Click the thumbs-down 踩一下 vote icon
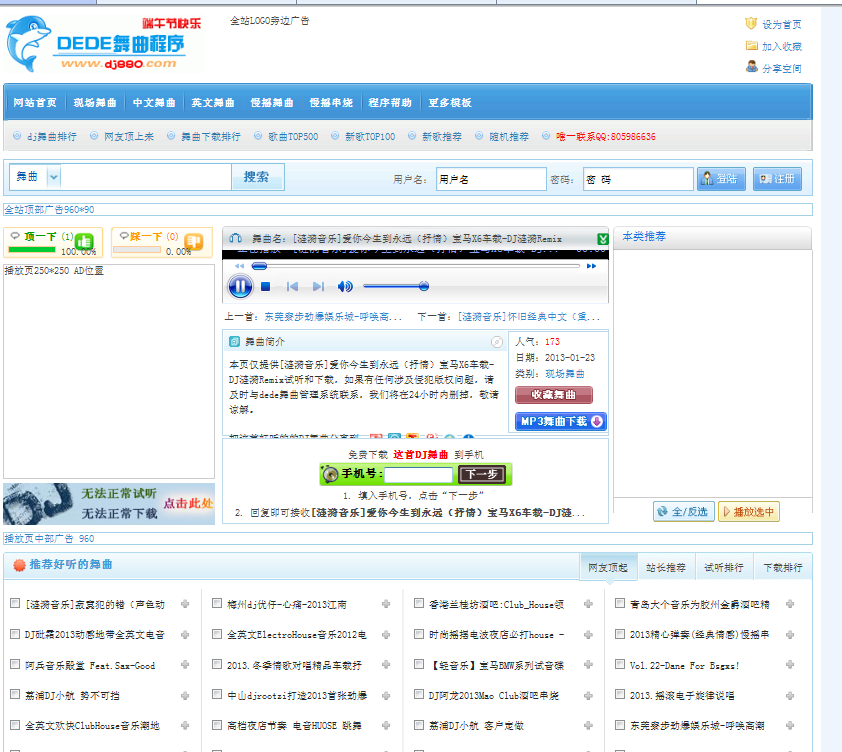This screenshot has height=752, width=842. [193, 241]
